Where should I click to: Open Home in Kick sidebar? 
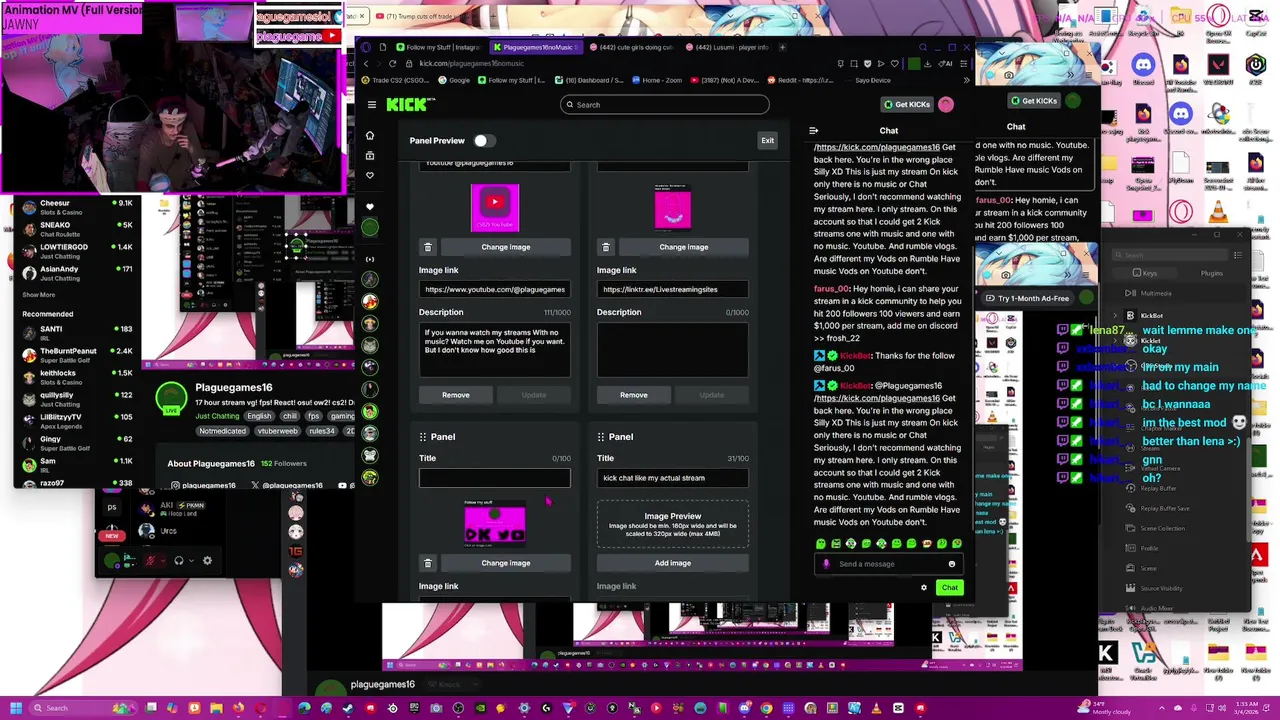pyautogui.click(x=370, y=135)
